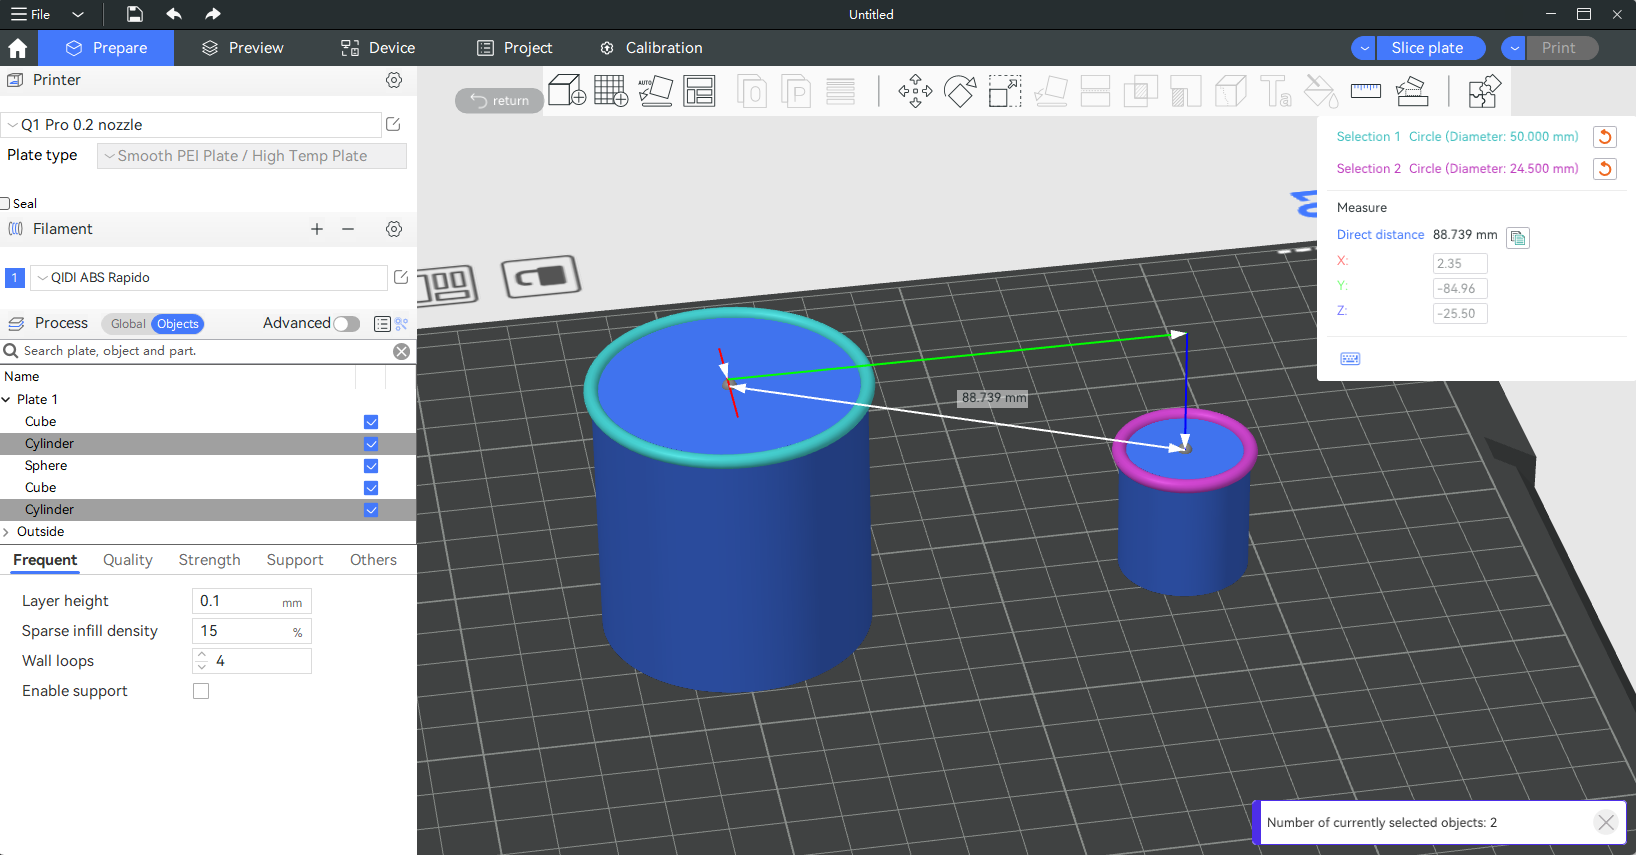The width and height of the screenshot is (1636, 855).
Task: Click the Add plate grid icon
Action: 611,91
